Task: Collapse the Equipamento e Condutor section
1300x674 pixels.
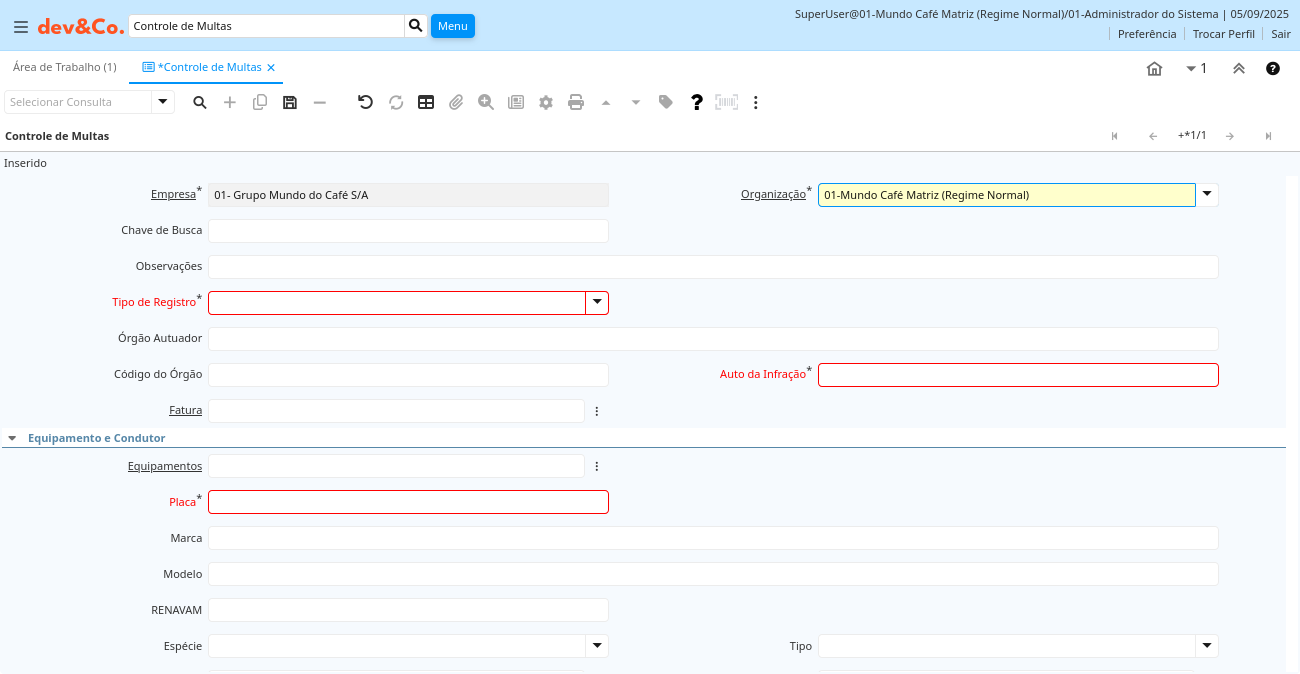Action: coord(12,438)
